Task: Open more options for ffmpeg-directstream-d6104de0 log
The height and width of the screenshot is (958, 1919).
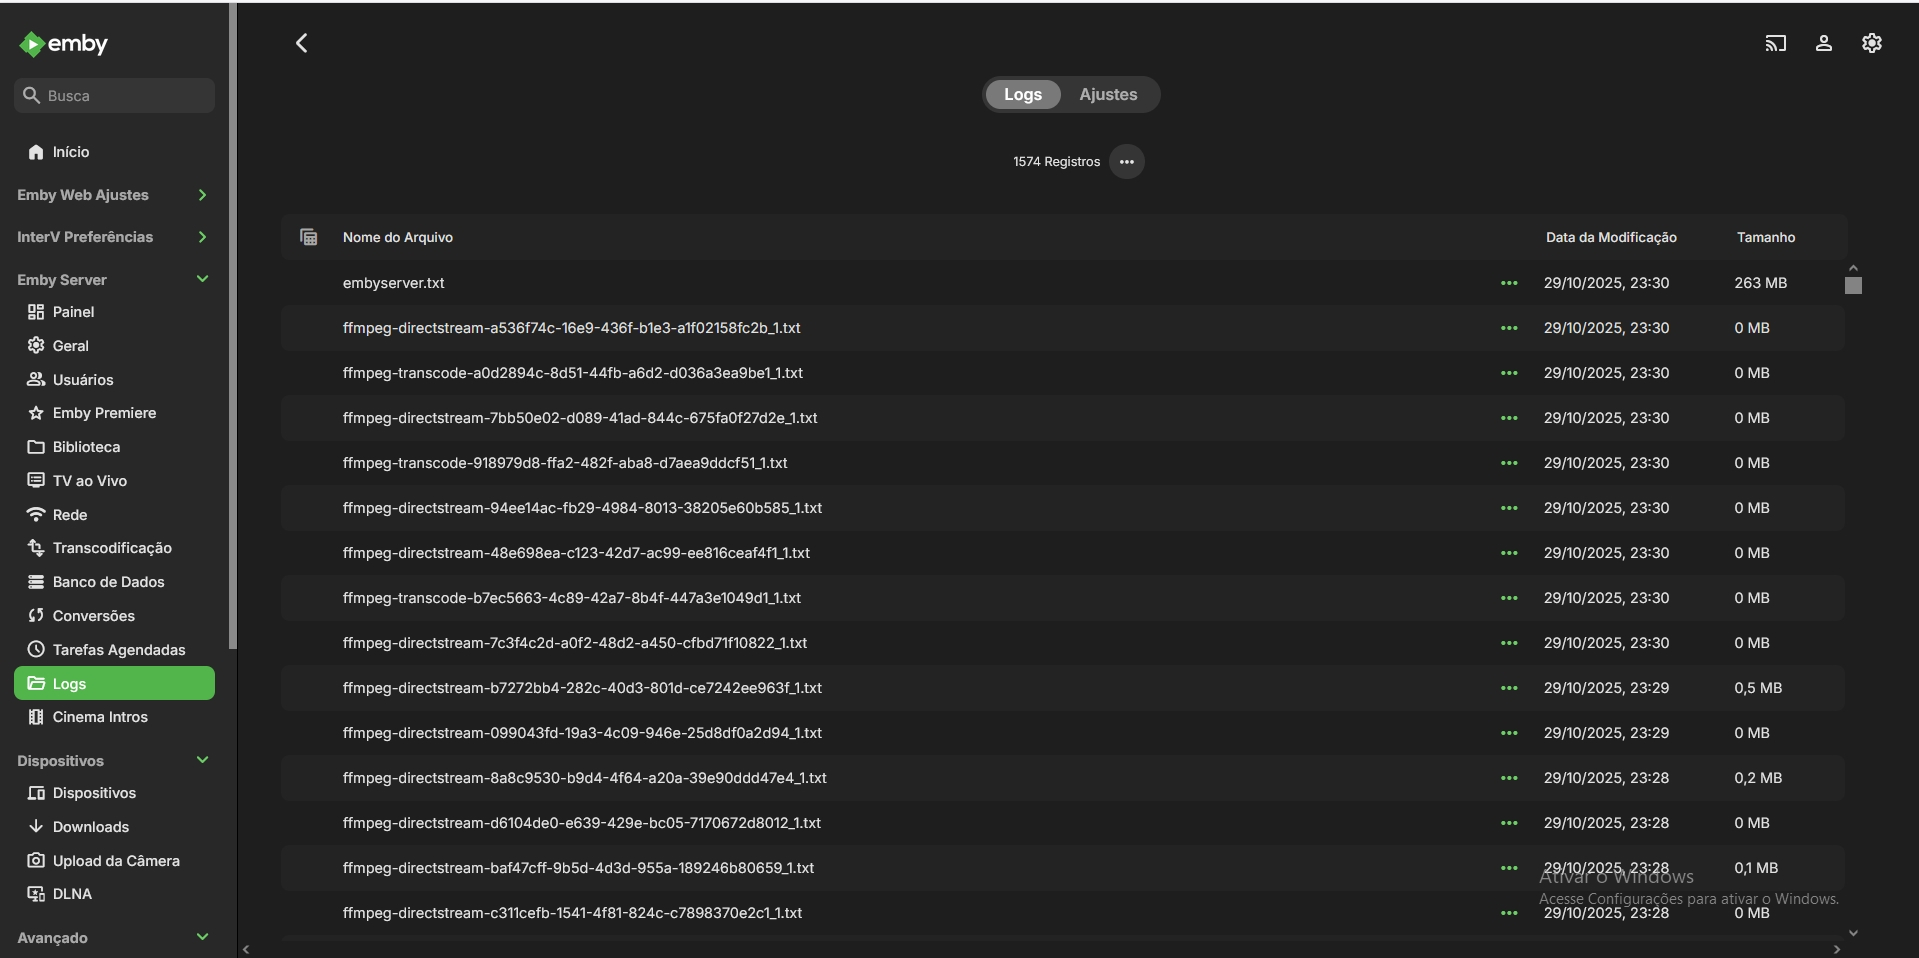Action: click(1509, 823)
